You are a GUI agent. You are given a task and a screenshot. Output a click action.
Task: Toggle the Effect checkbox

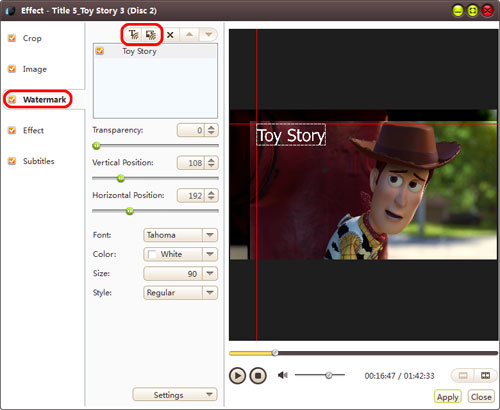[x=12, y=130]
